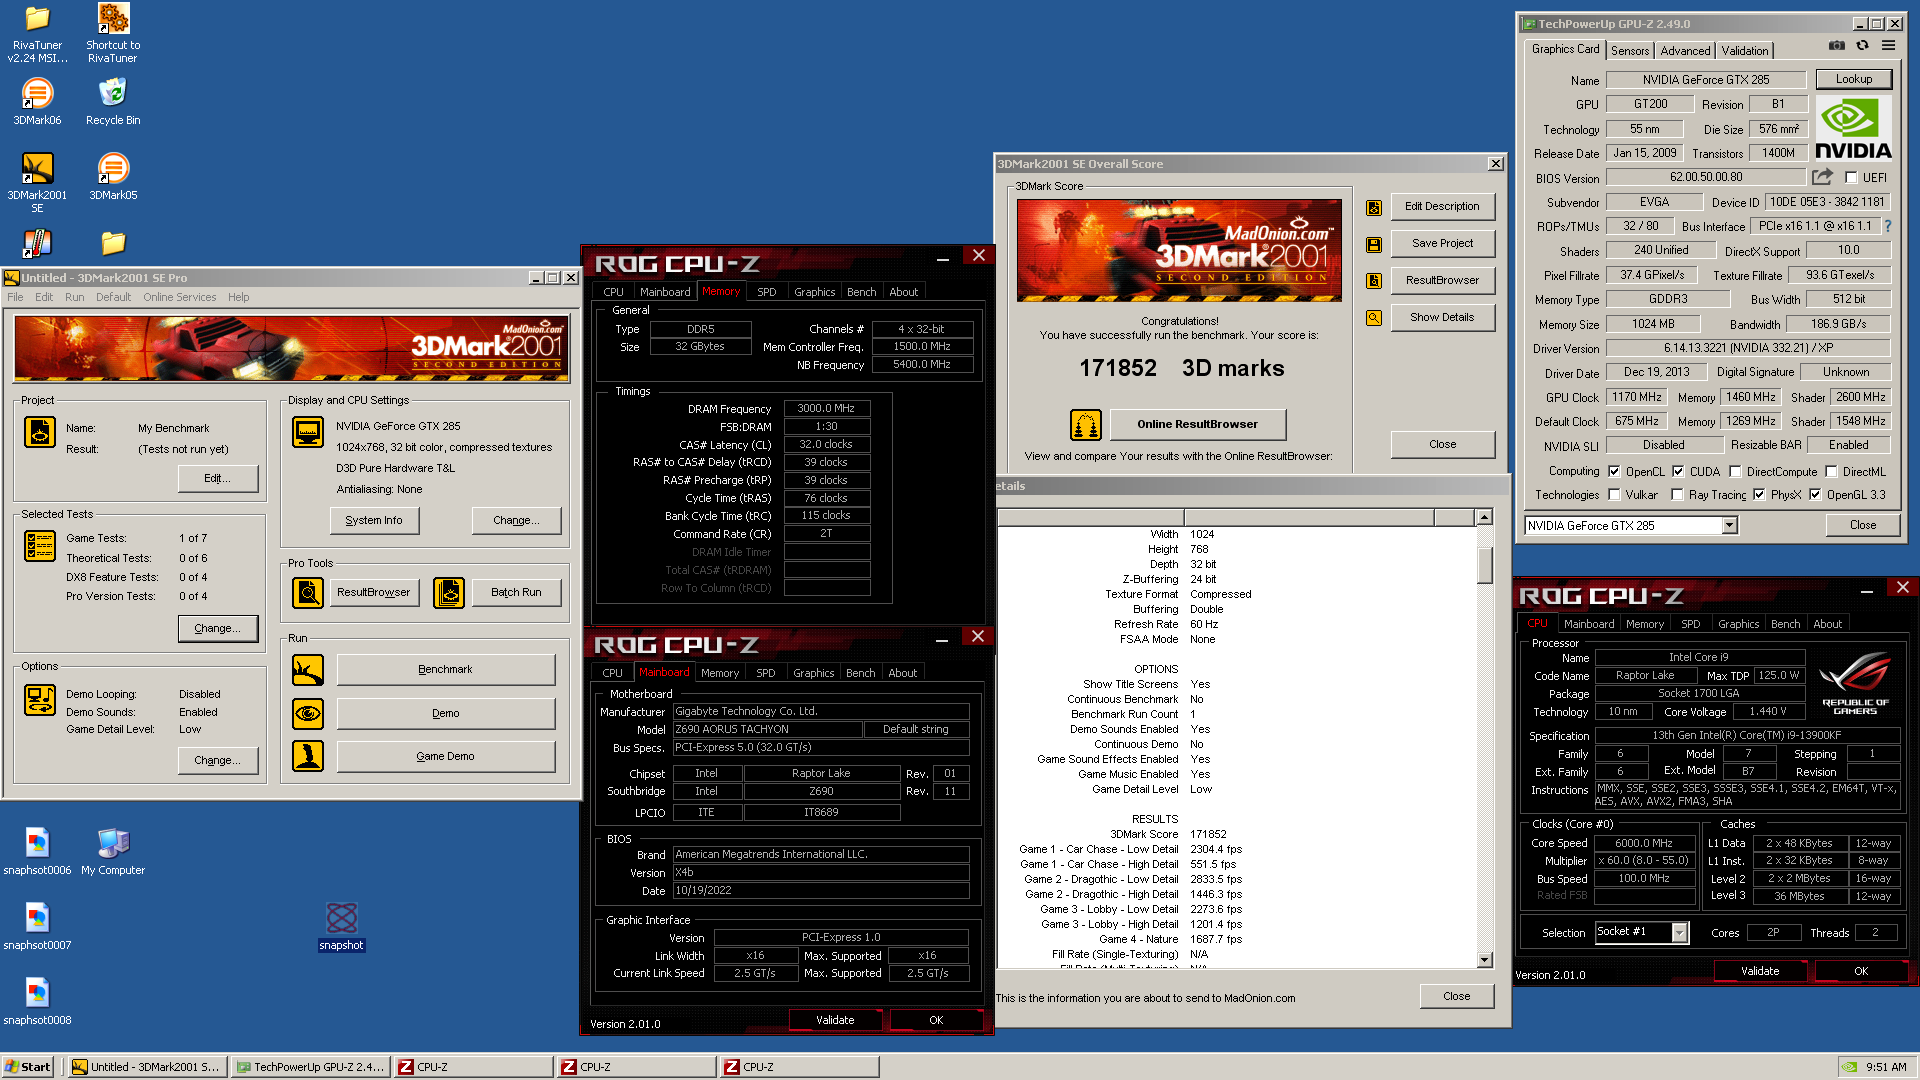Open the 3DMark05 desktop shortcut
This screenshot has width=1920, height=1080.
(113, 176)
